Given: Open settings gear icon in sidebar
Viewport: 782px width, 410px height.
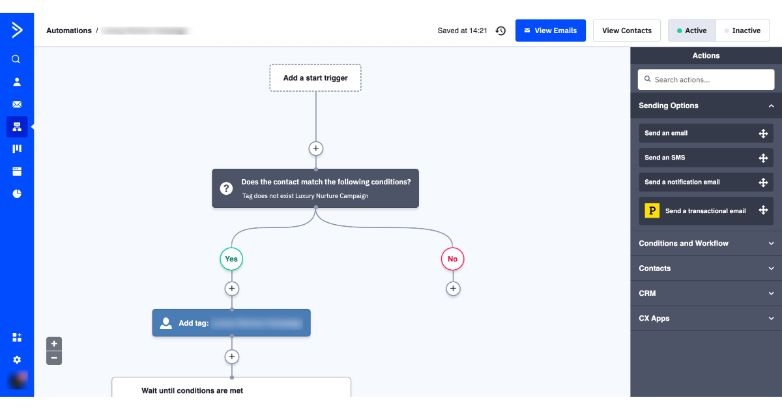Looking at the screenshot, I should coord(16,359).
